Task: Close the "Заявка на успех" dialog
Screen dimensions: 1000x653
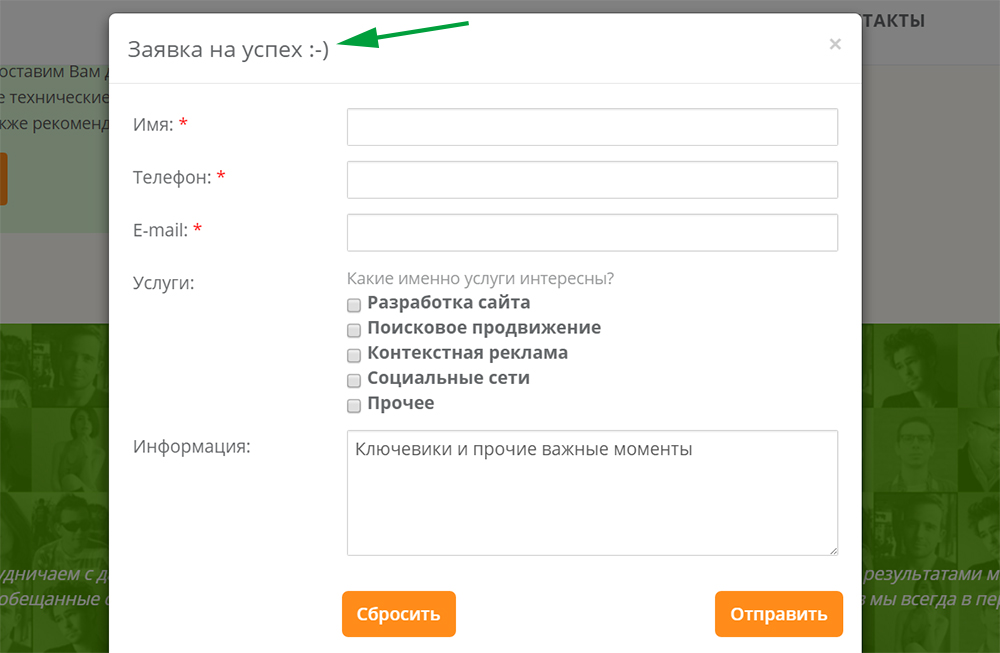Action: click(835, 43)
